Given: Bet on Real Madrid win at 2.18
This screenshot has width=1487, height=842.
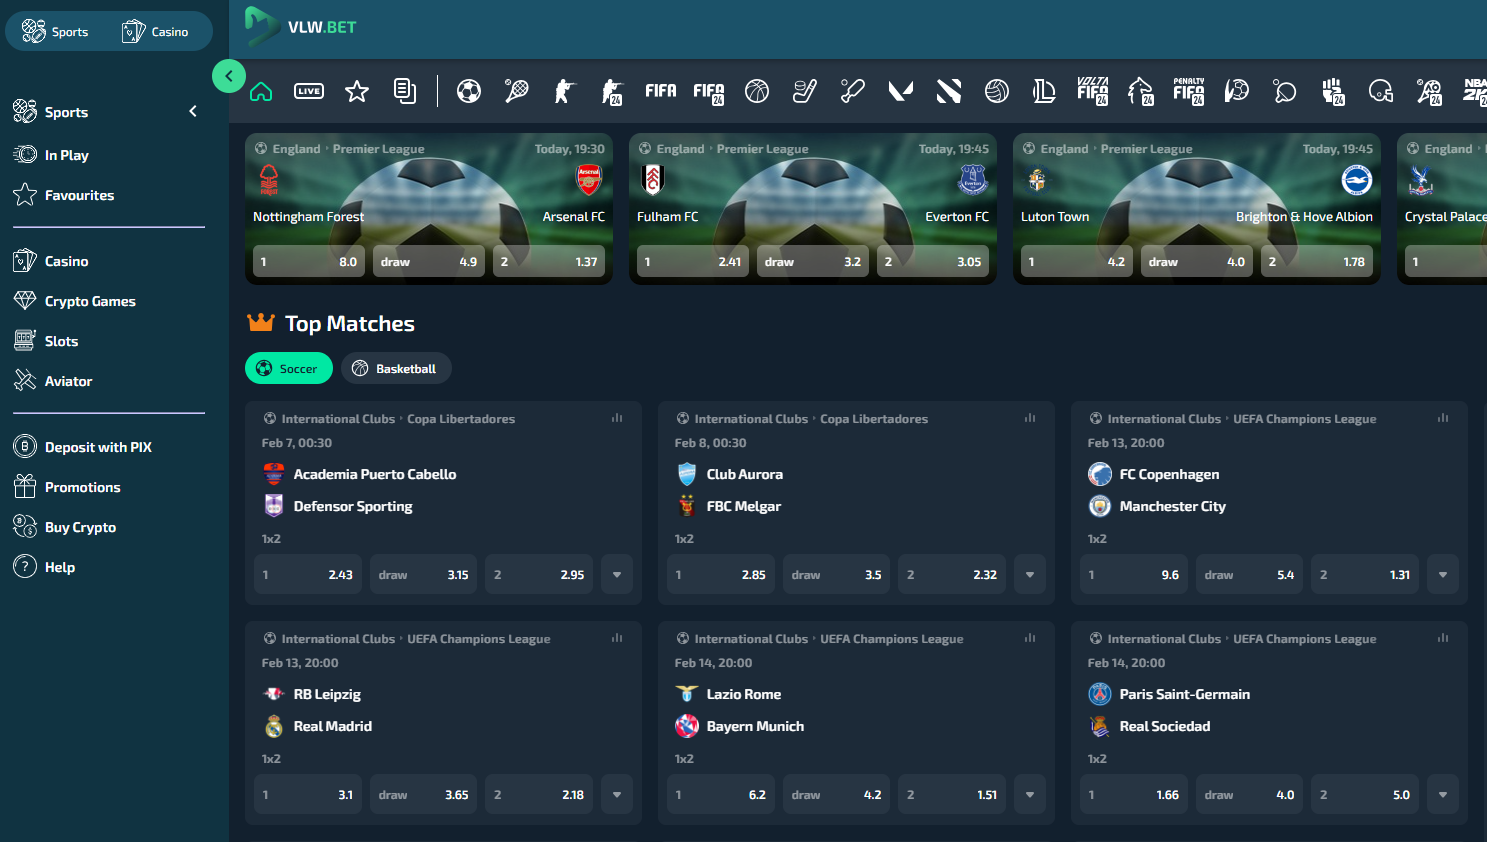Looking at the screenshot, I should pyautogui.click(x=539, y=794).
